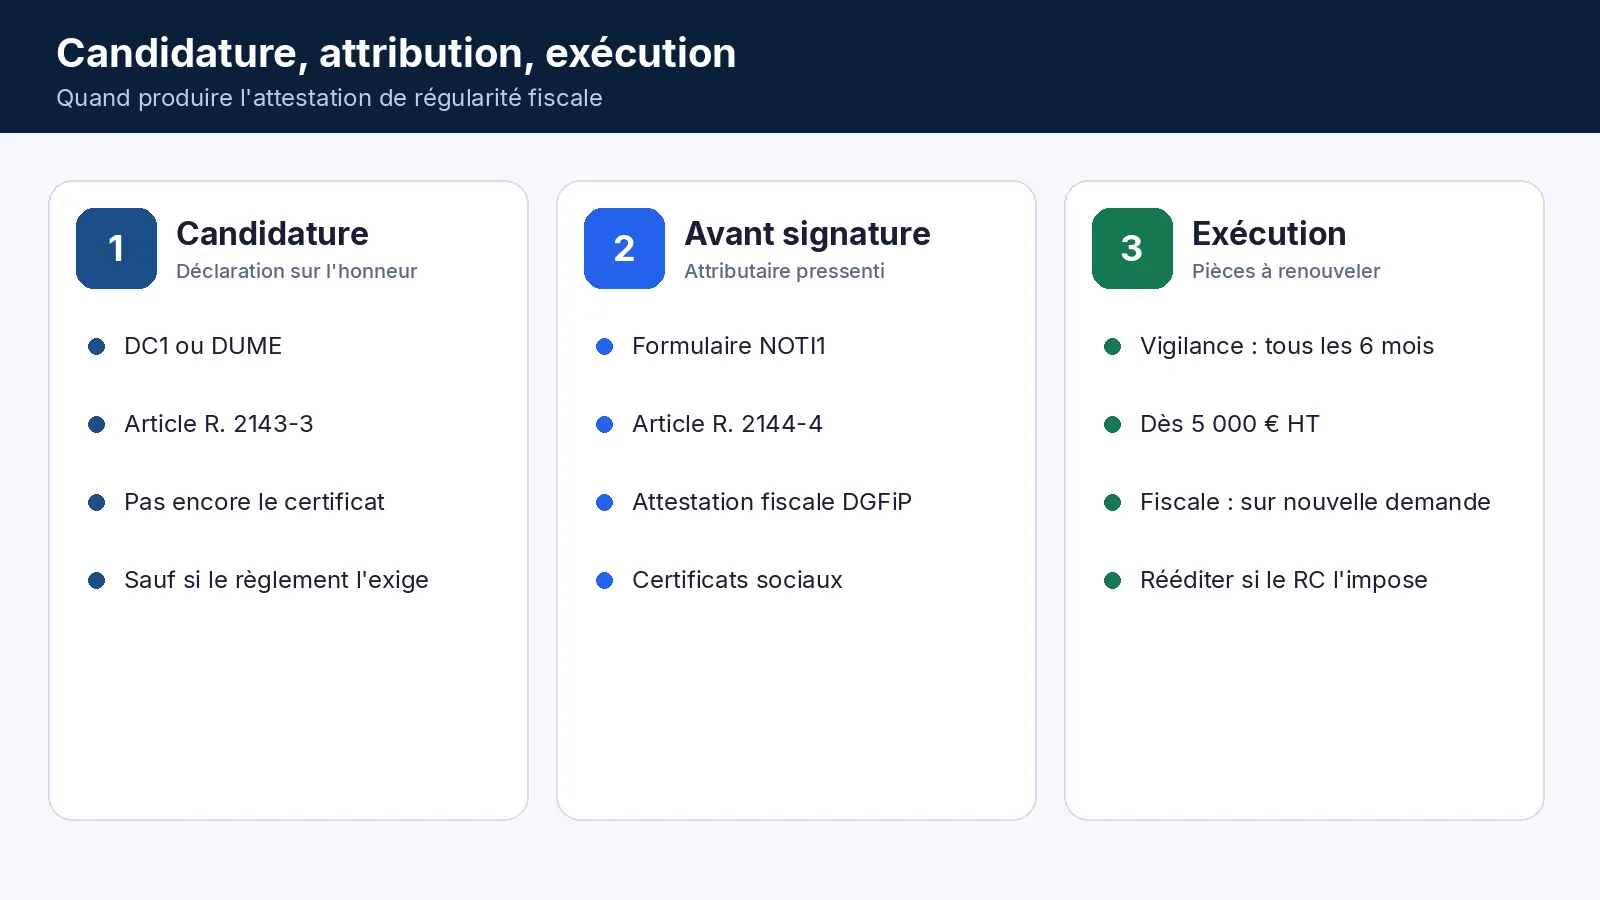The image size is (1600, 900).
Task: Click 'Attestation fiscale DGFiP' text
Action: click(x=772, y=502)
